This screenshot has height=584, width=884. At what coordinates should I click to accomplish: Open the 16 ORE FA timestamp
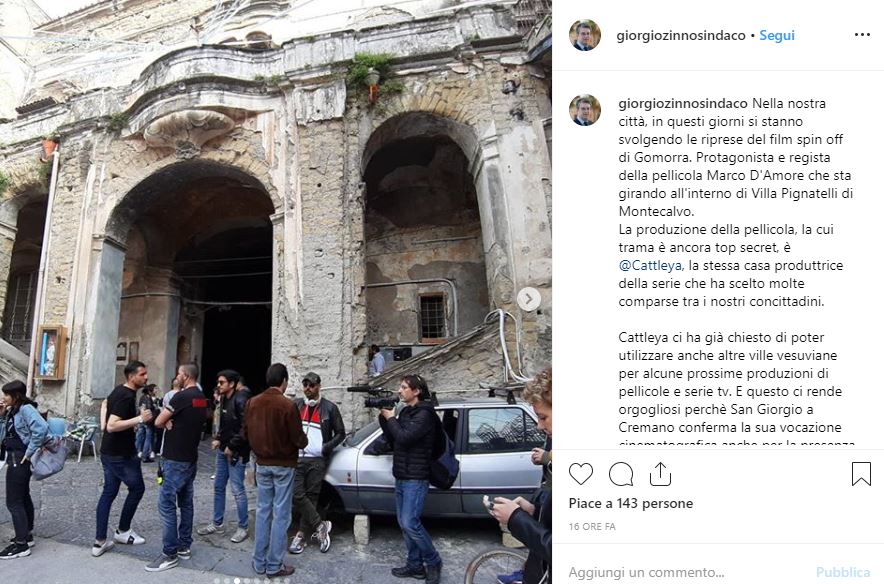pos(592,527)
